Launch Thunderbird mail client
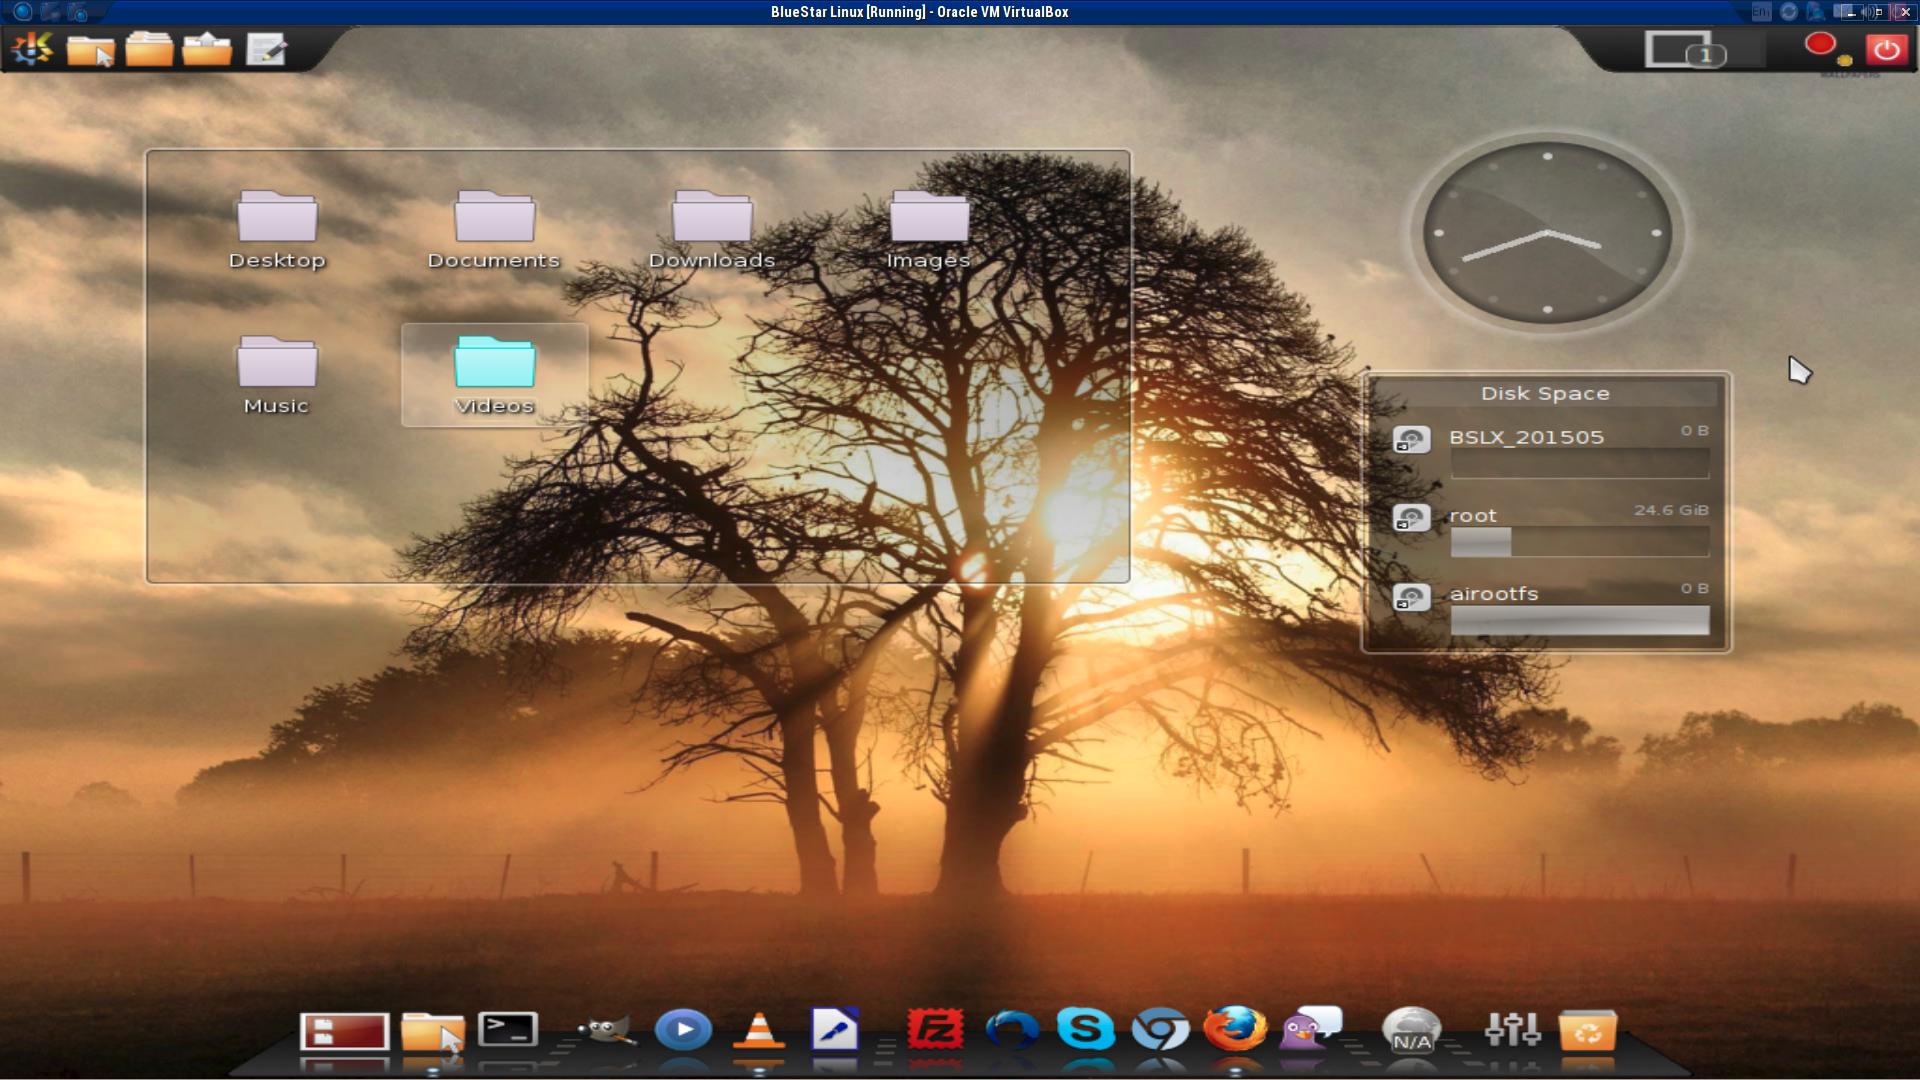 1010,1029
